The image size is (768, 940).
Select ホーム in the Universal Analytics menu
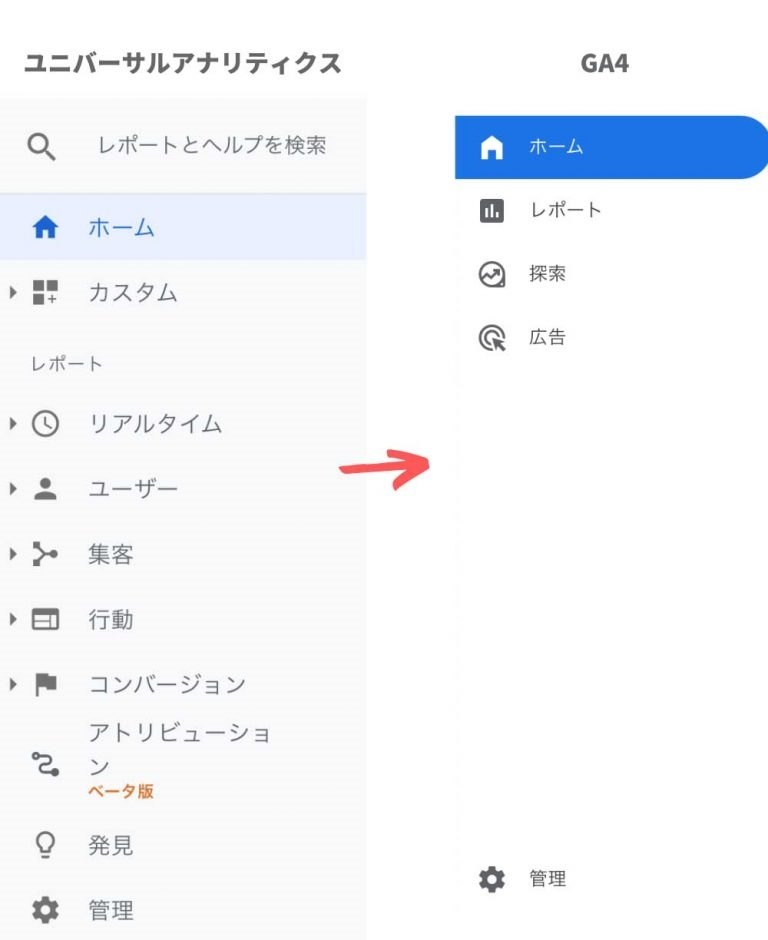183,227
